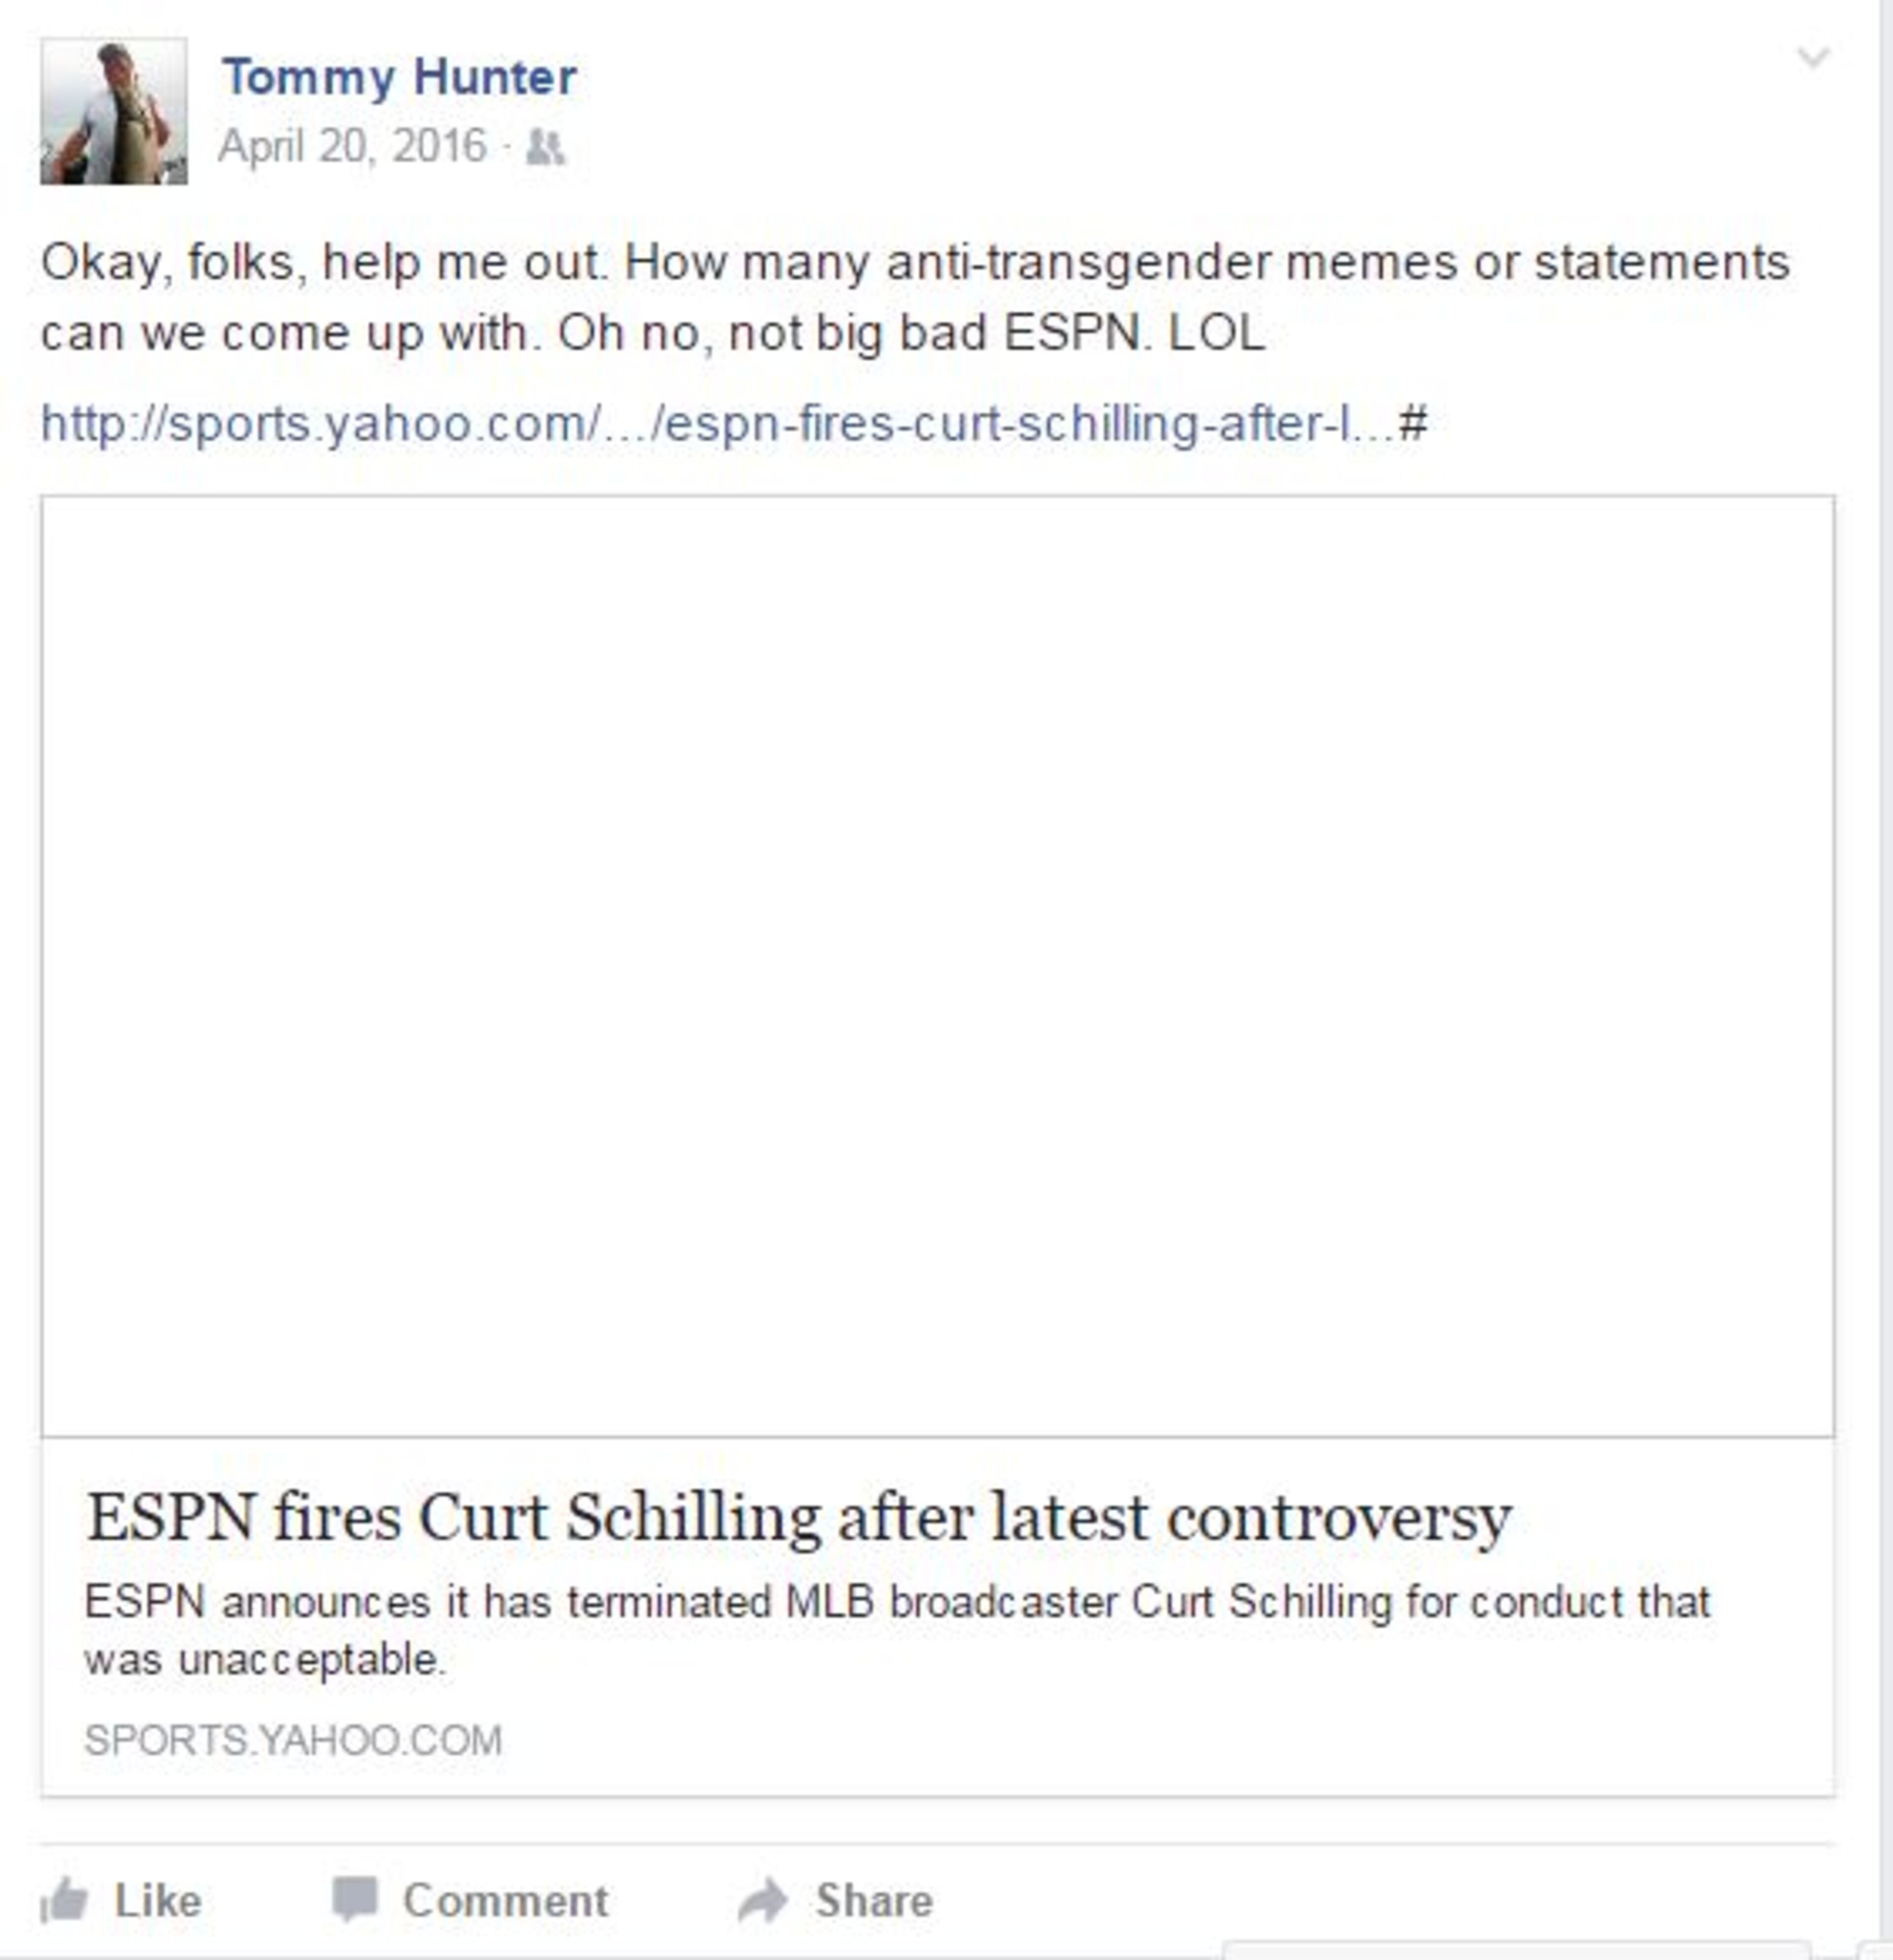Visit Tommy Hunter's profile name link
Screen dimensions: 1893x1960
(399, 77)
